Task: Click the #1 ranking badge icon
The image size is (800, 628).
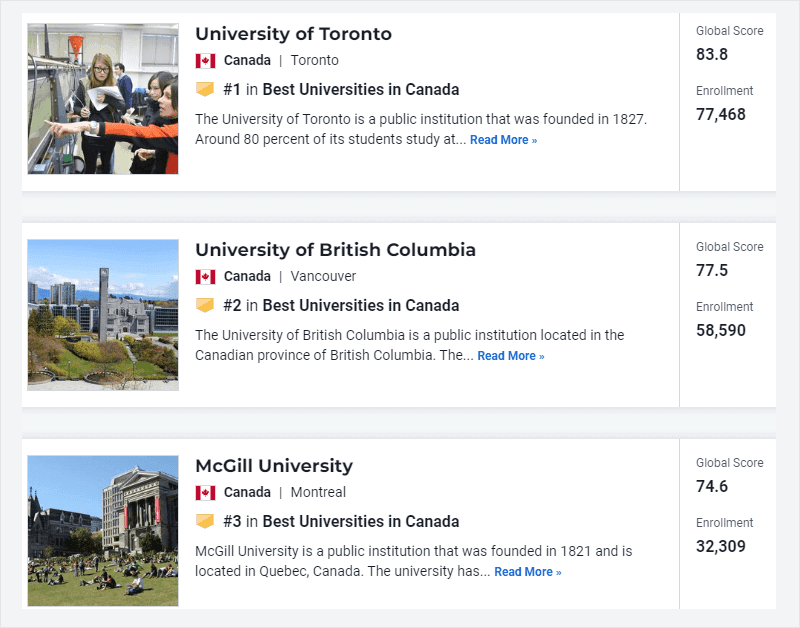Action: pyautogui.click(x=205, y=90)
